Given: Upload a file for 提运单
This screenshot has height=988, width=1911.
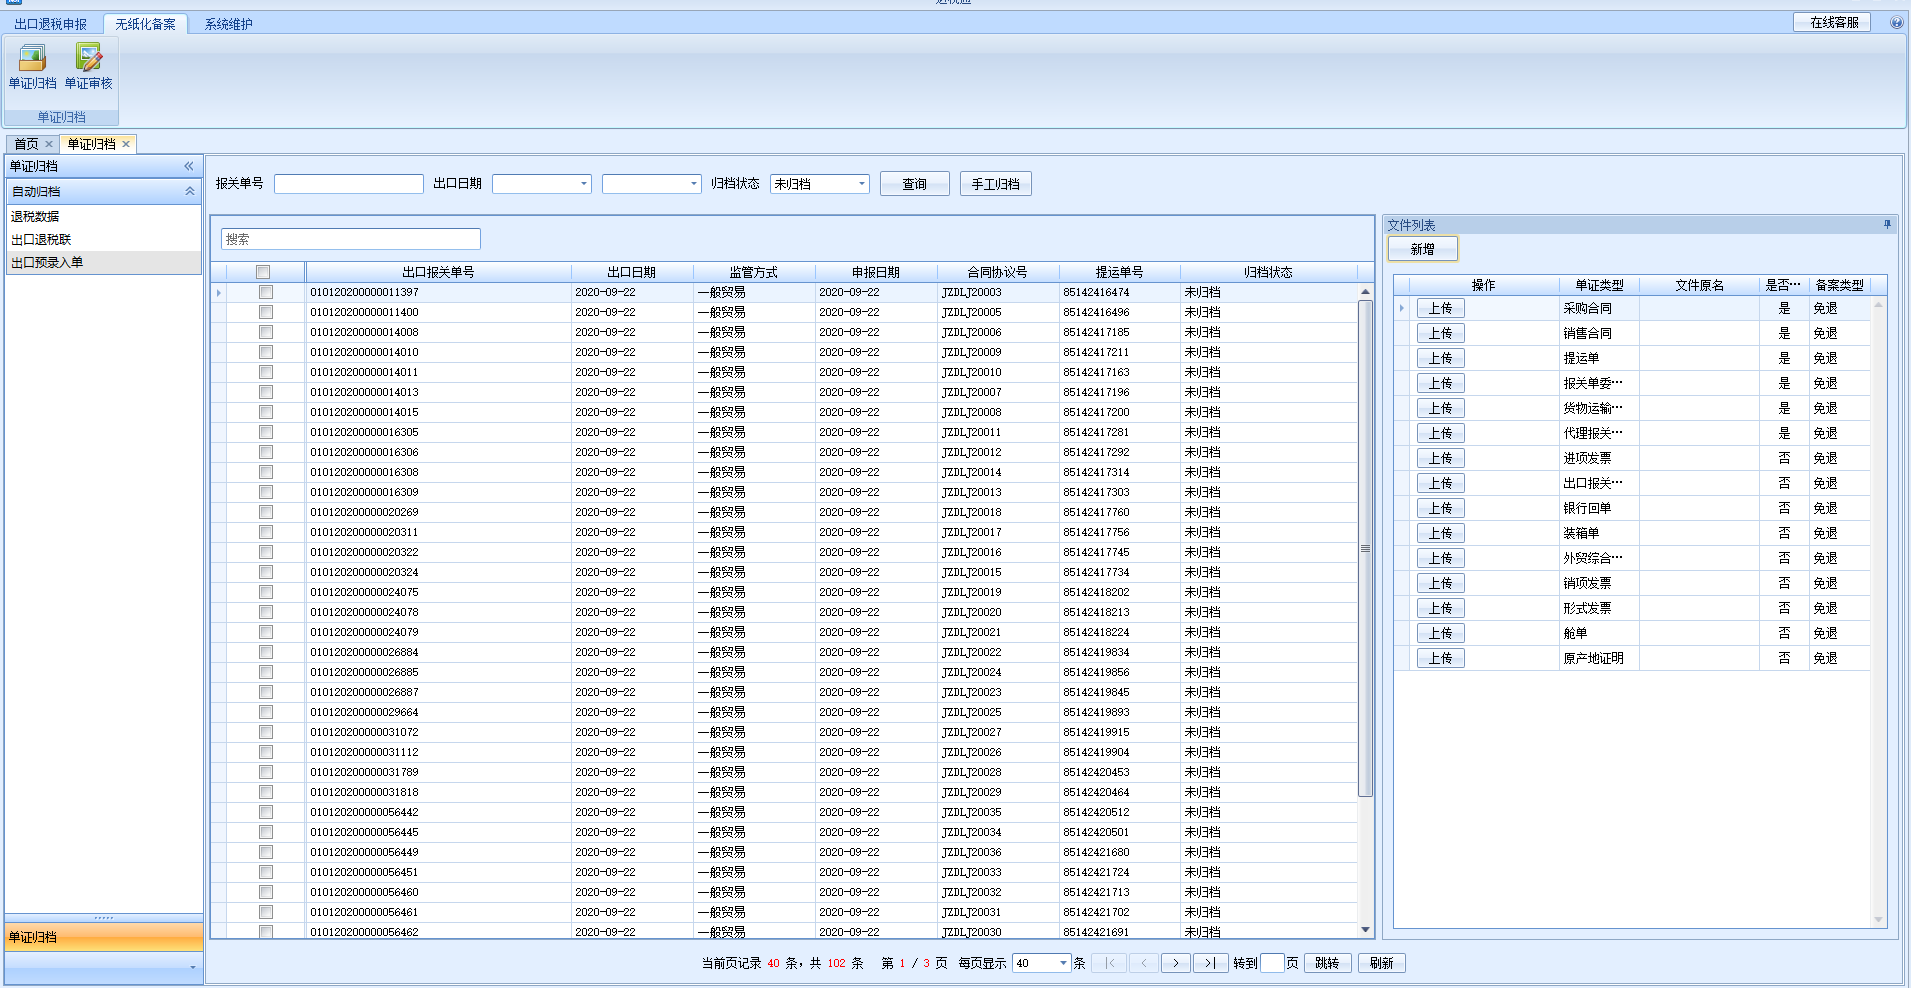Looking at the screenshot, I should click(x=1440, y=358).
